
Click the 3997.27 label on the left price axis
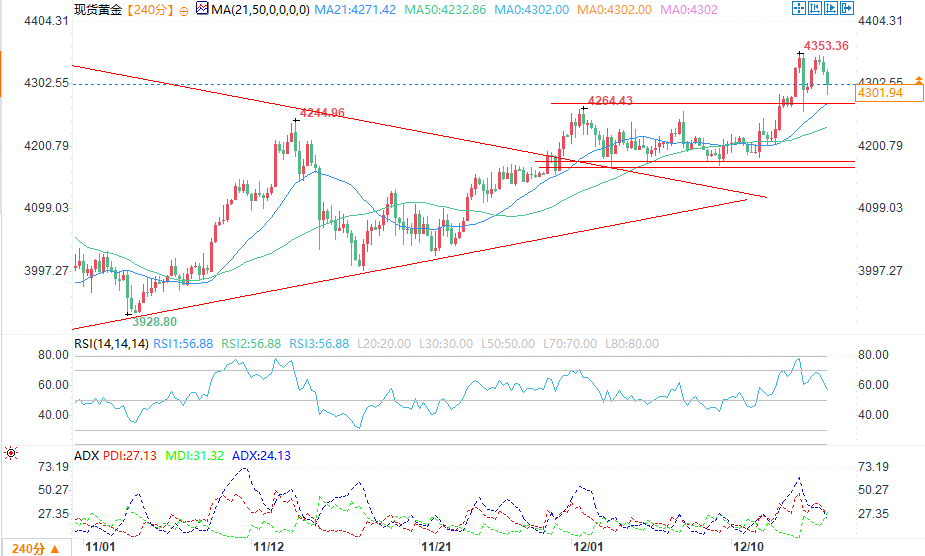pos(46,270)
